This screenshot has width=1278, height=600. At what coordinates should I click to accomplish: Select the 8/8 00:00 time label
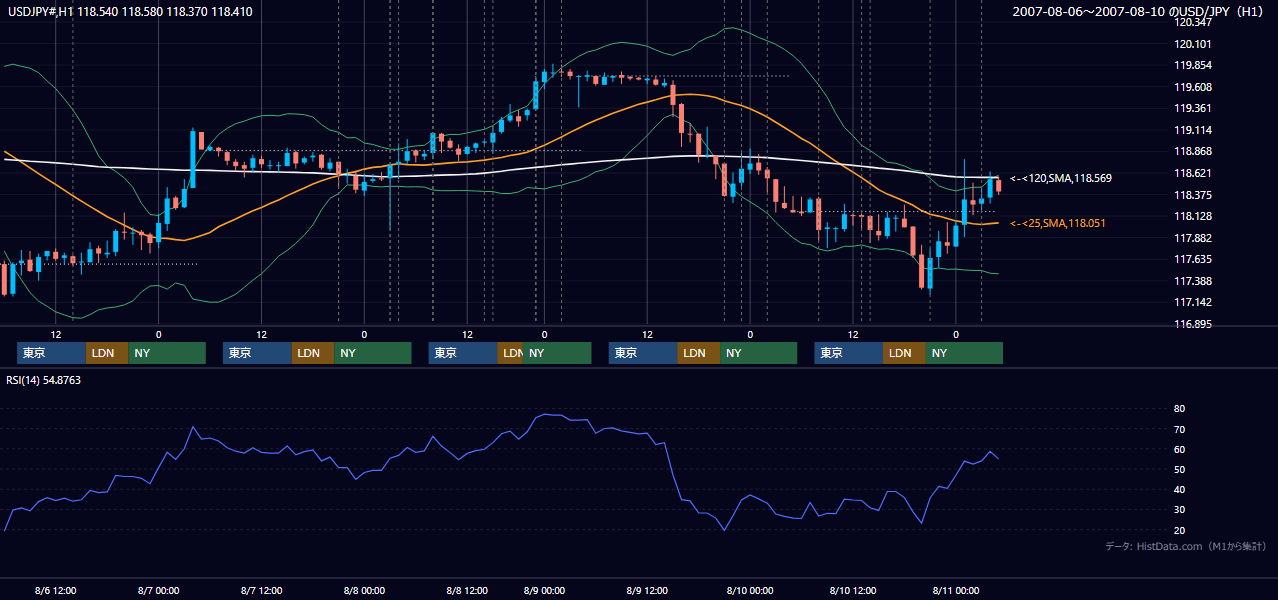point(364,590)
